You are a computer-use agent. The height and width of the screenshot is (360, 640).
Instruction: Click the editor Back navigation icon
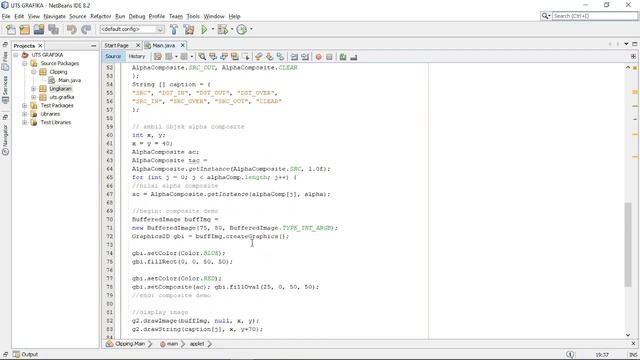pos(169,57)
